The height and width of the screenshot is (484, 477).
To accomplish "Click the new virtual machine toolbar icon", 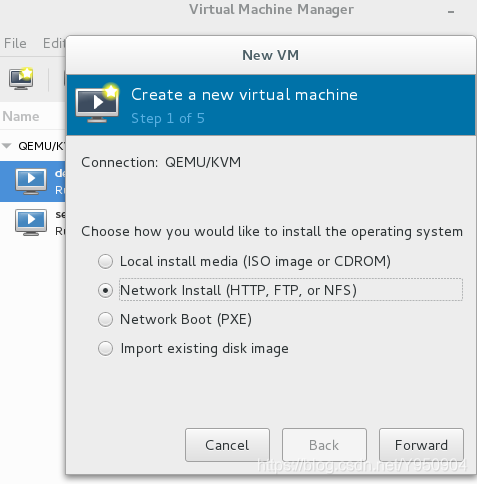I will (x=21, y=79).
